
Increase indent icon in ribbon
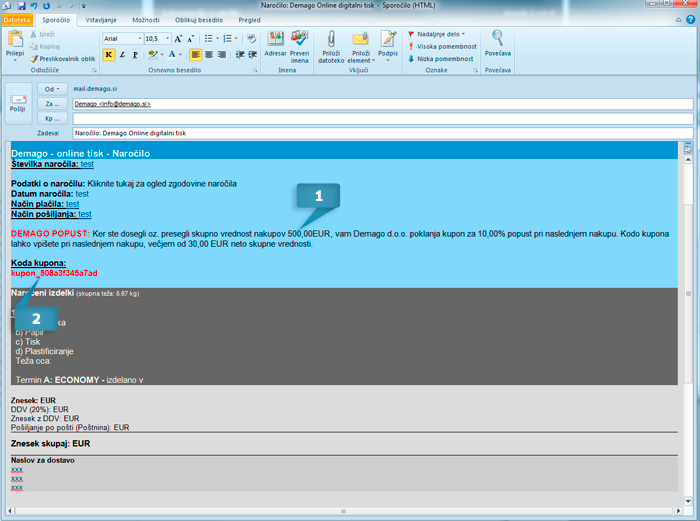click(x=253, y=54)
